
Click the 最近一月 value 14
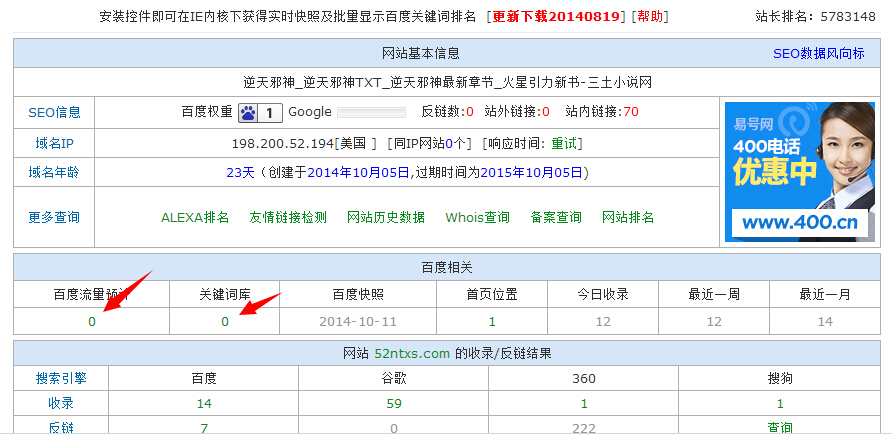tap(825, 322)
